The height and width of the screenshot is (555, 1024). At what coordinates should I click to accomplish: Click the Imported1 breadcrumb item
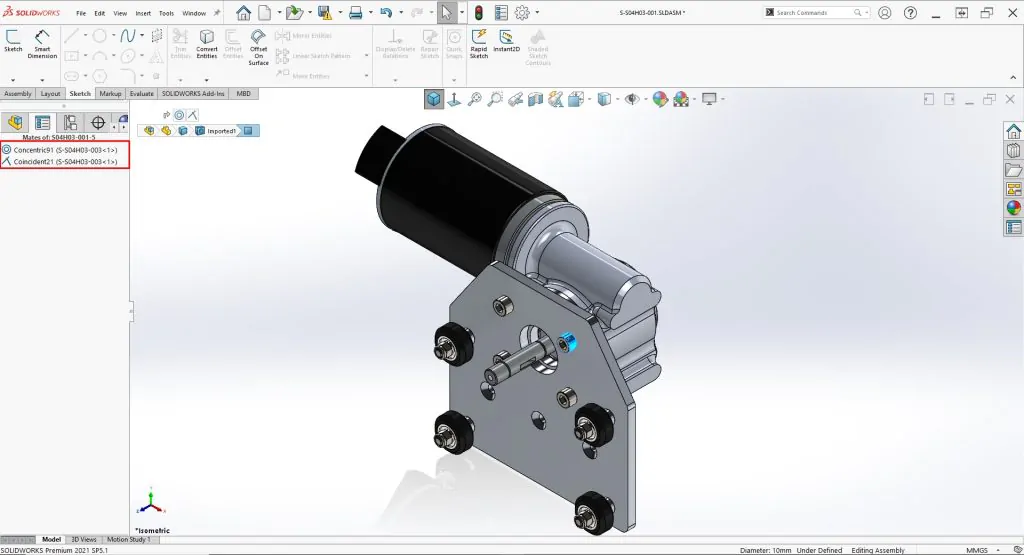tap(216, 131)
